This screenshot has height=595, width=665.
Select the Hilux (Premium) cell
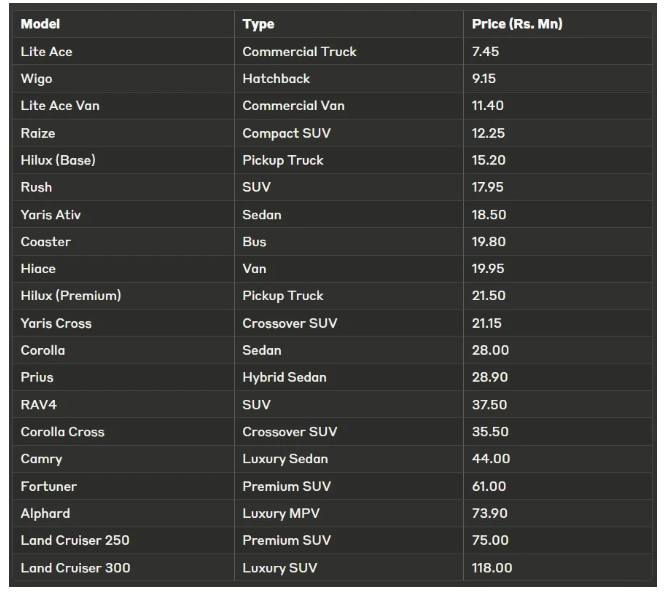70,296
